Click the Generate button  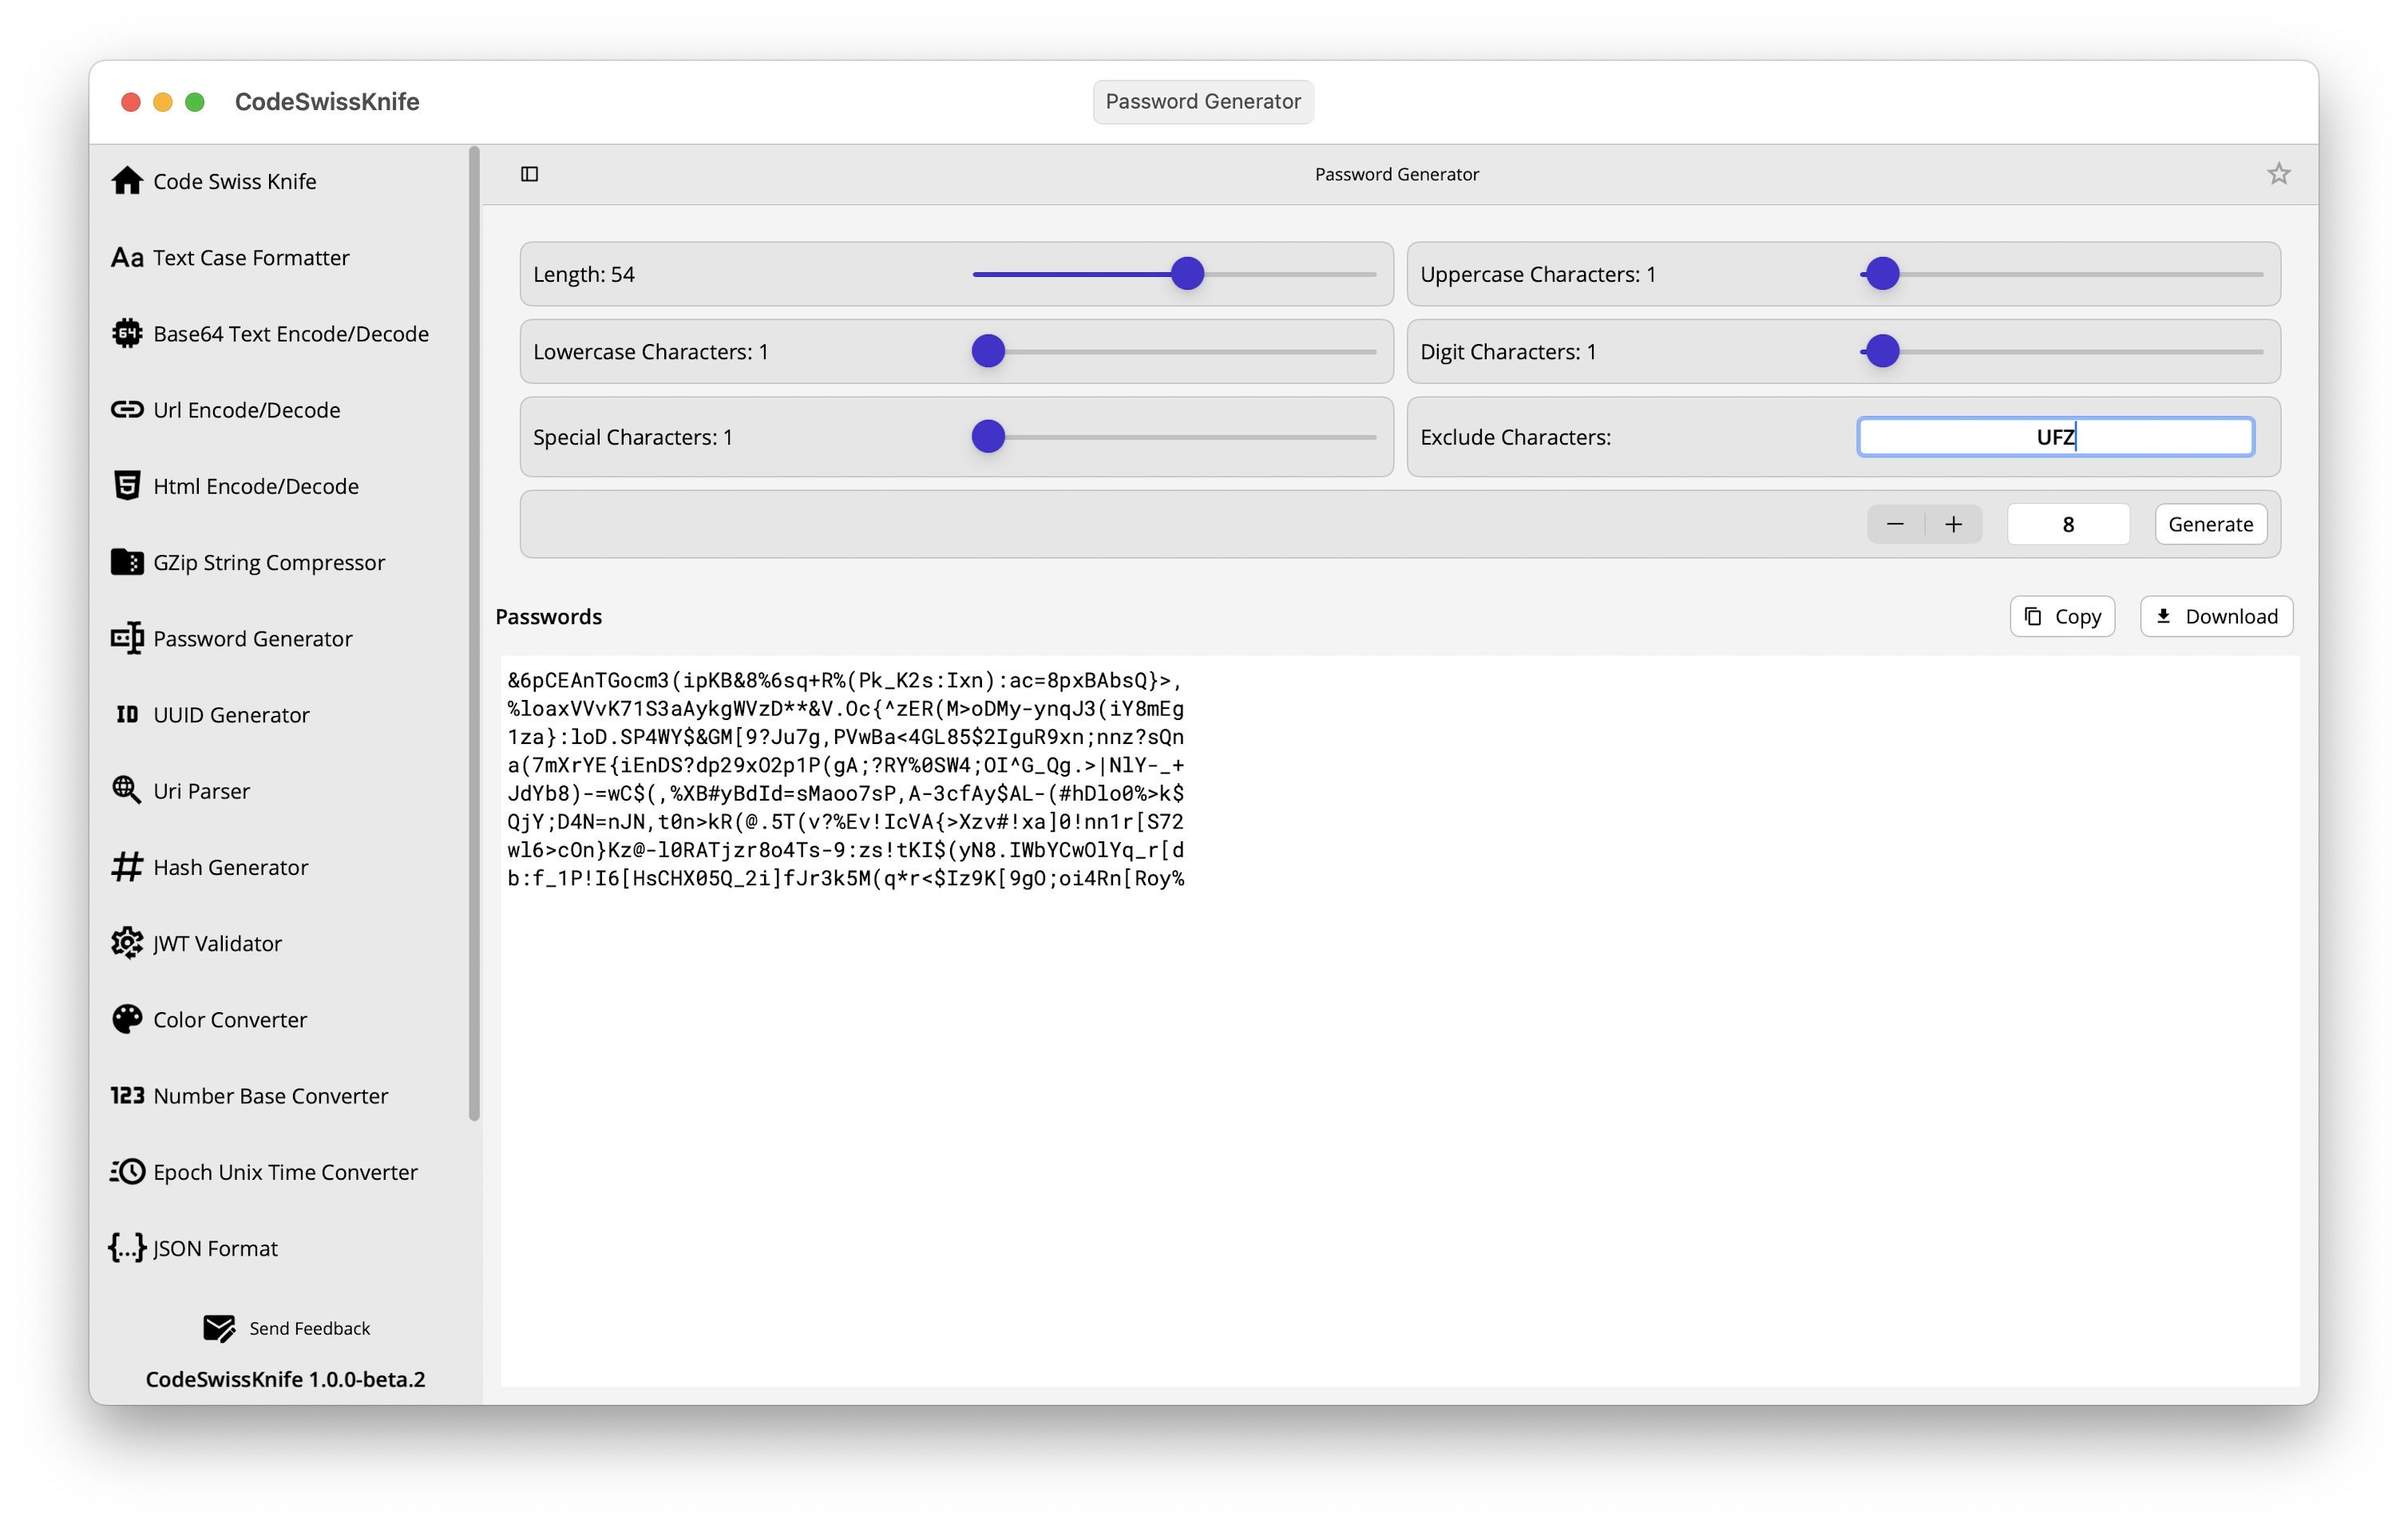click(x=2210, y=524)
